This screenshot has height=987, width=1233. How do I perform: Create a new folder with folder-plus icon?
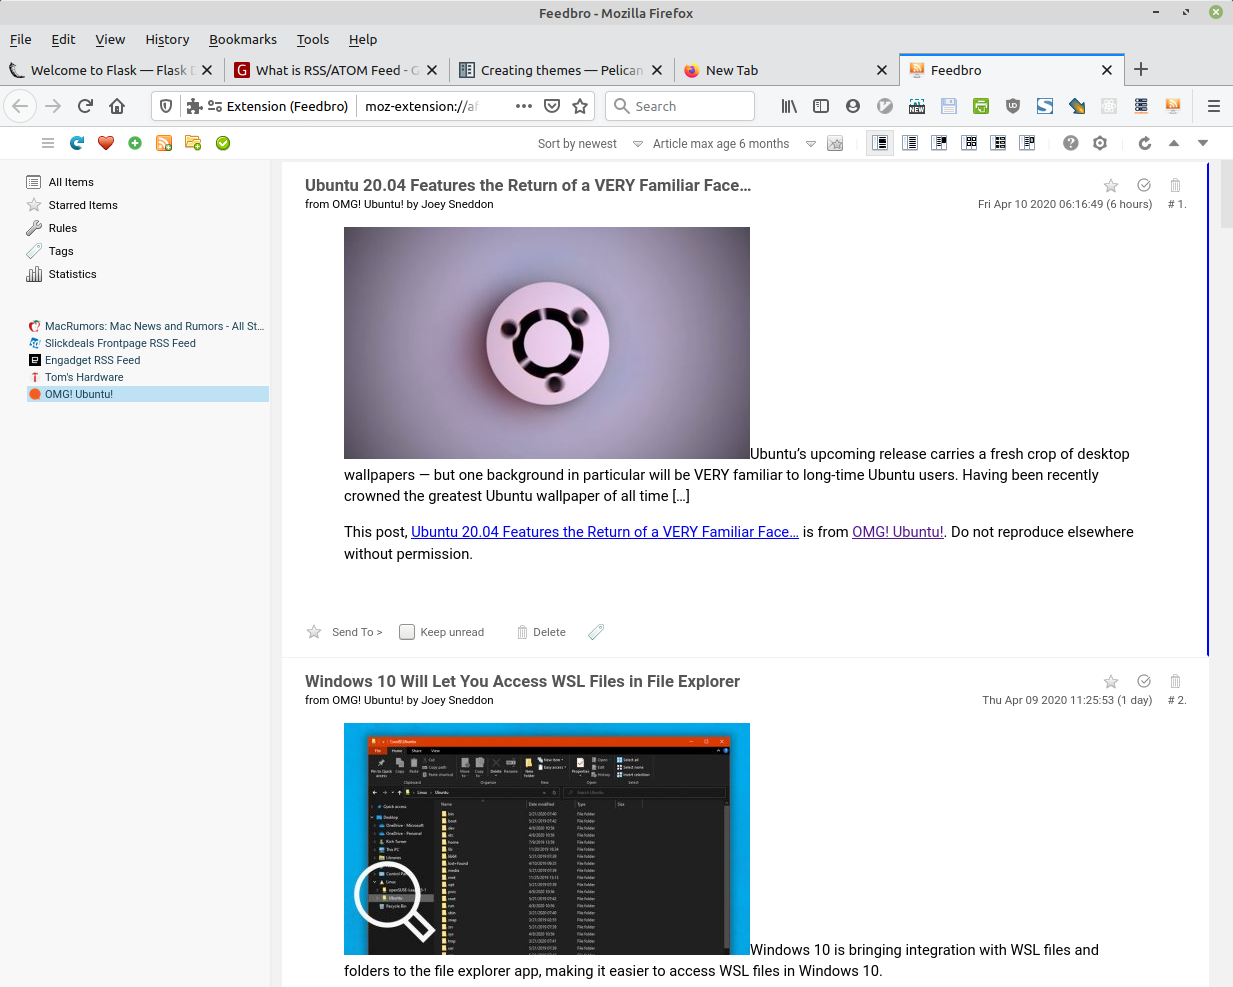pyautogui.click(x=193, y=143)
